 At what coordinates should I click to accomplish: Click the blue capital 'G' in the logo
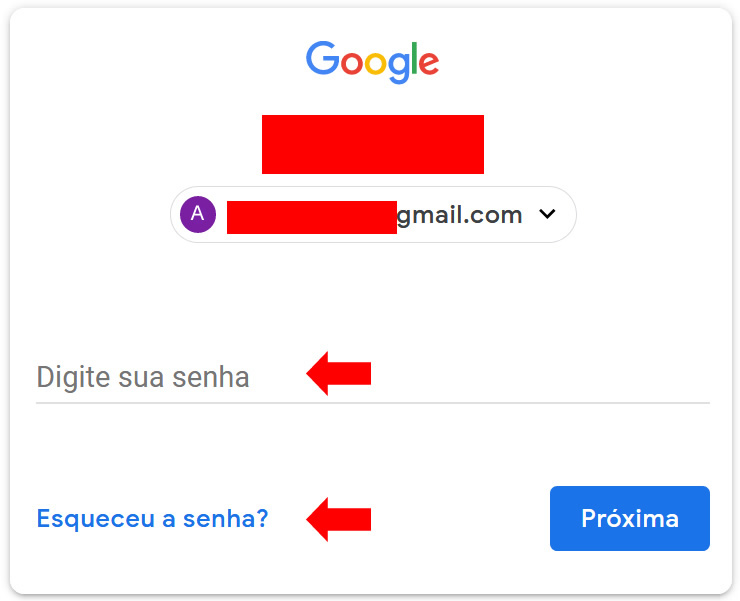322,58
